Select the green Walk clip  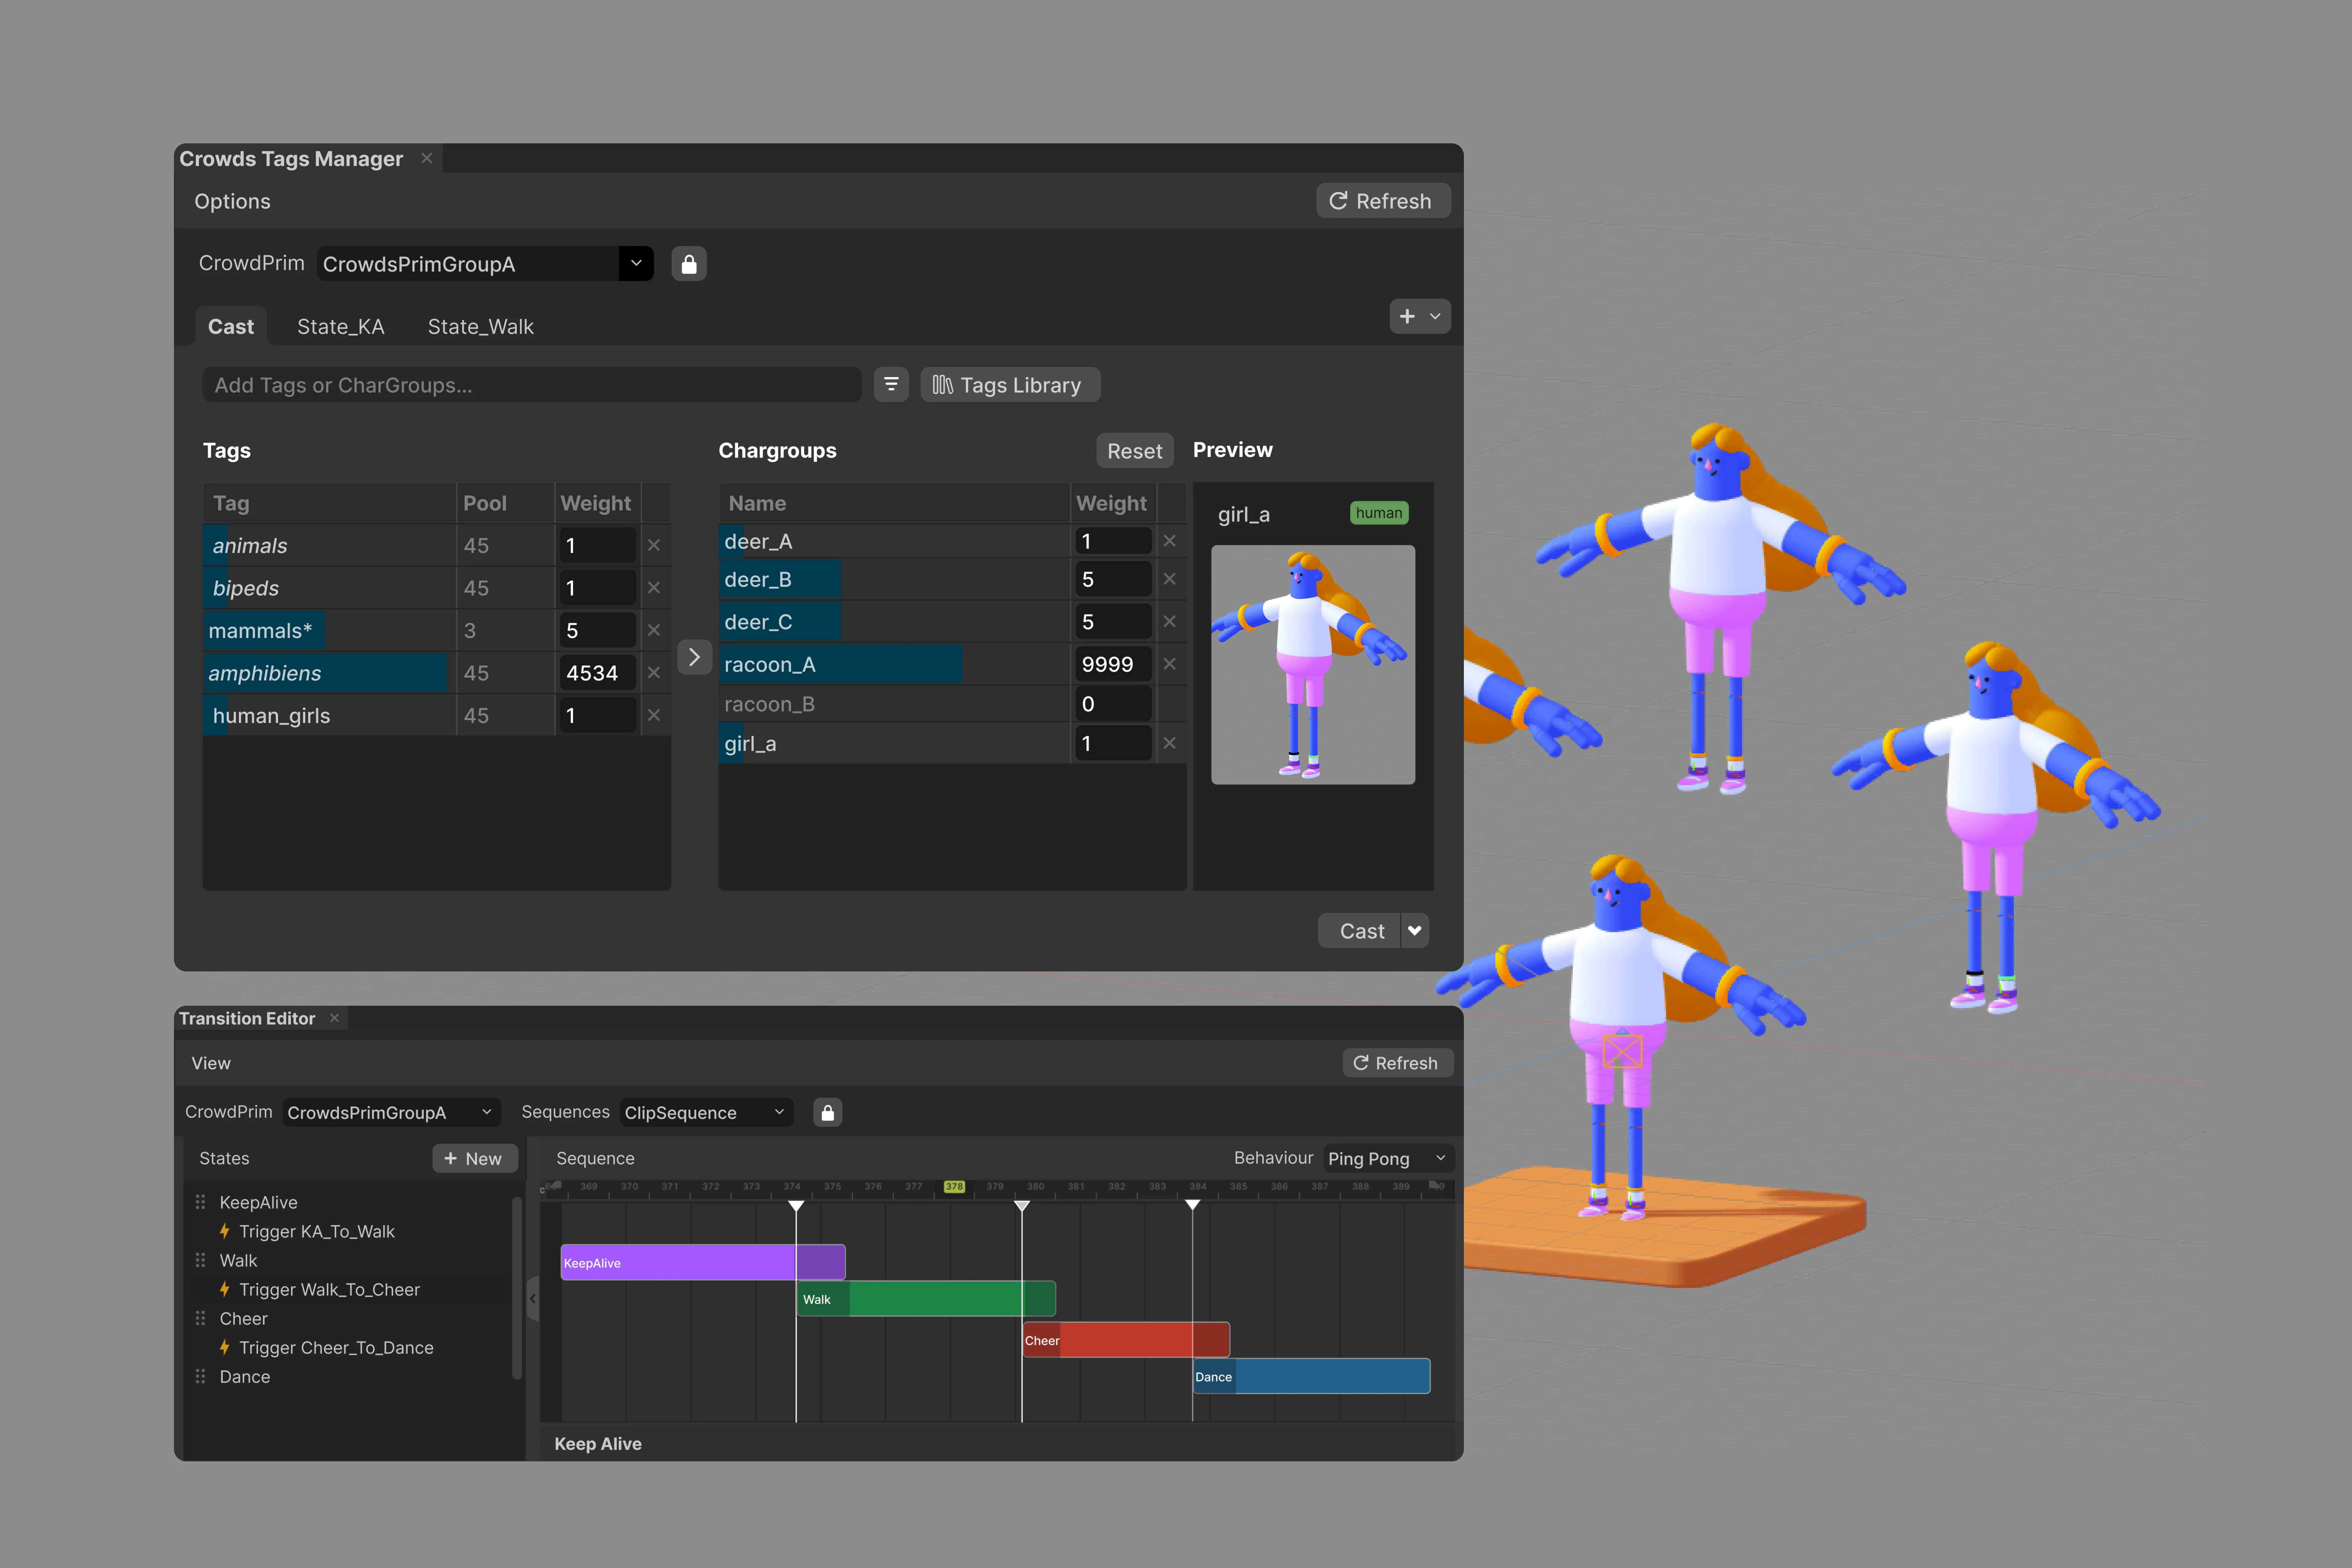click(926, 1299)
